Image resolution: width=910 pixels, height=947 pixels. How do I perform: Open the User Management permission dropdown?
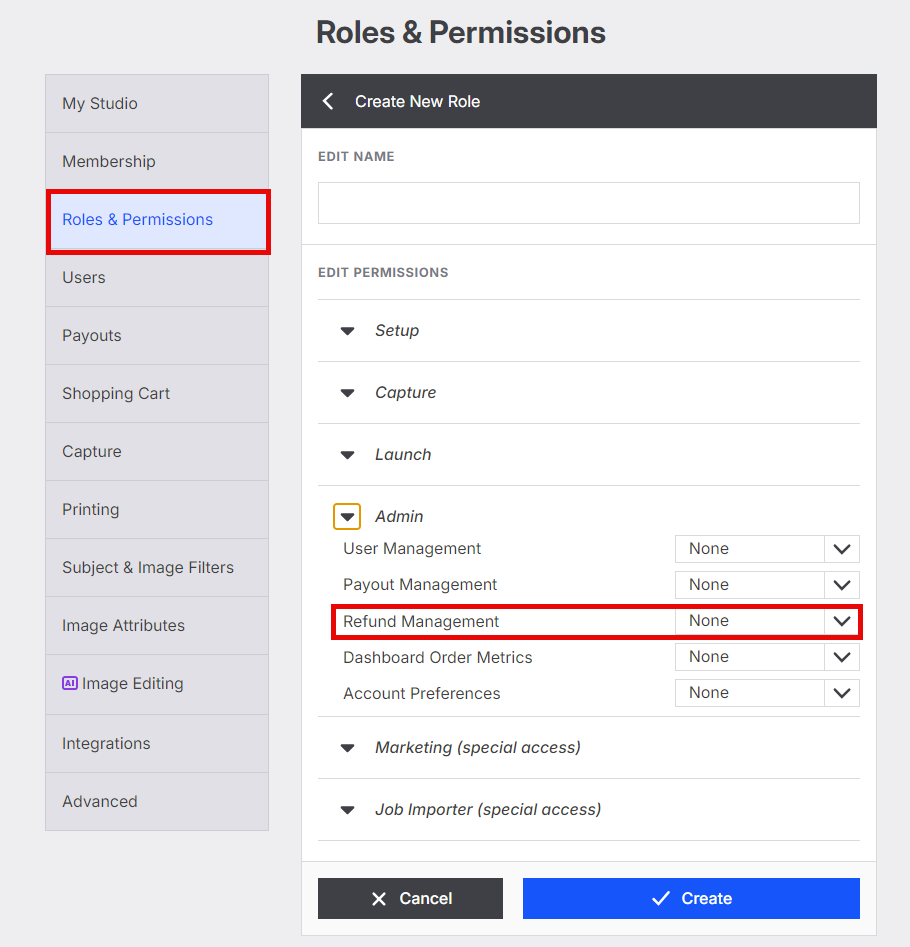(767, 549)
